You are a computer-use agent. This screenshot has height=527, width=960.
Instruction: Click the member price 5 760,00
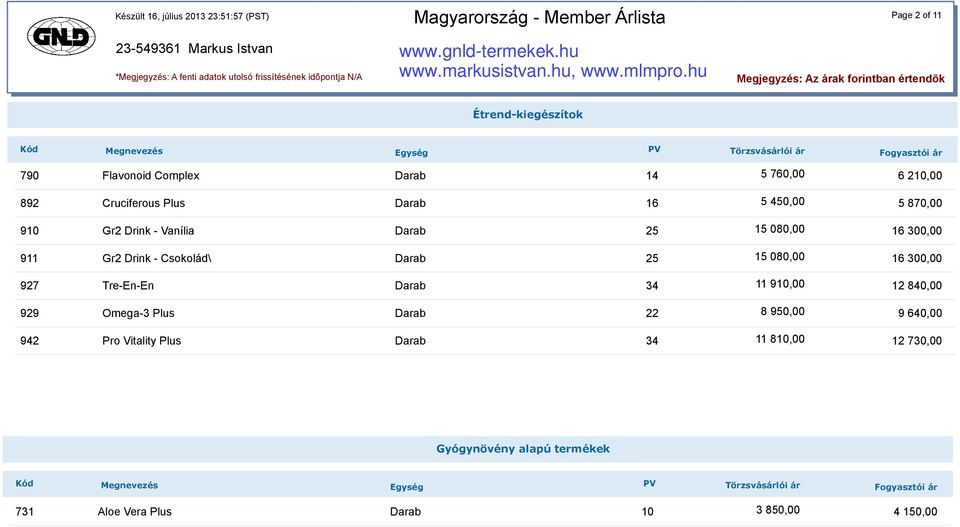(x=782, y=174)
